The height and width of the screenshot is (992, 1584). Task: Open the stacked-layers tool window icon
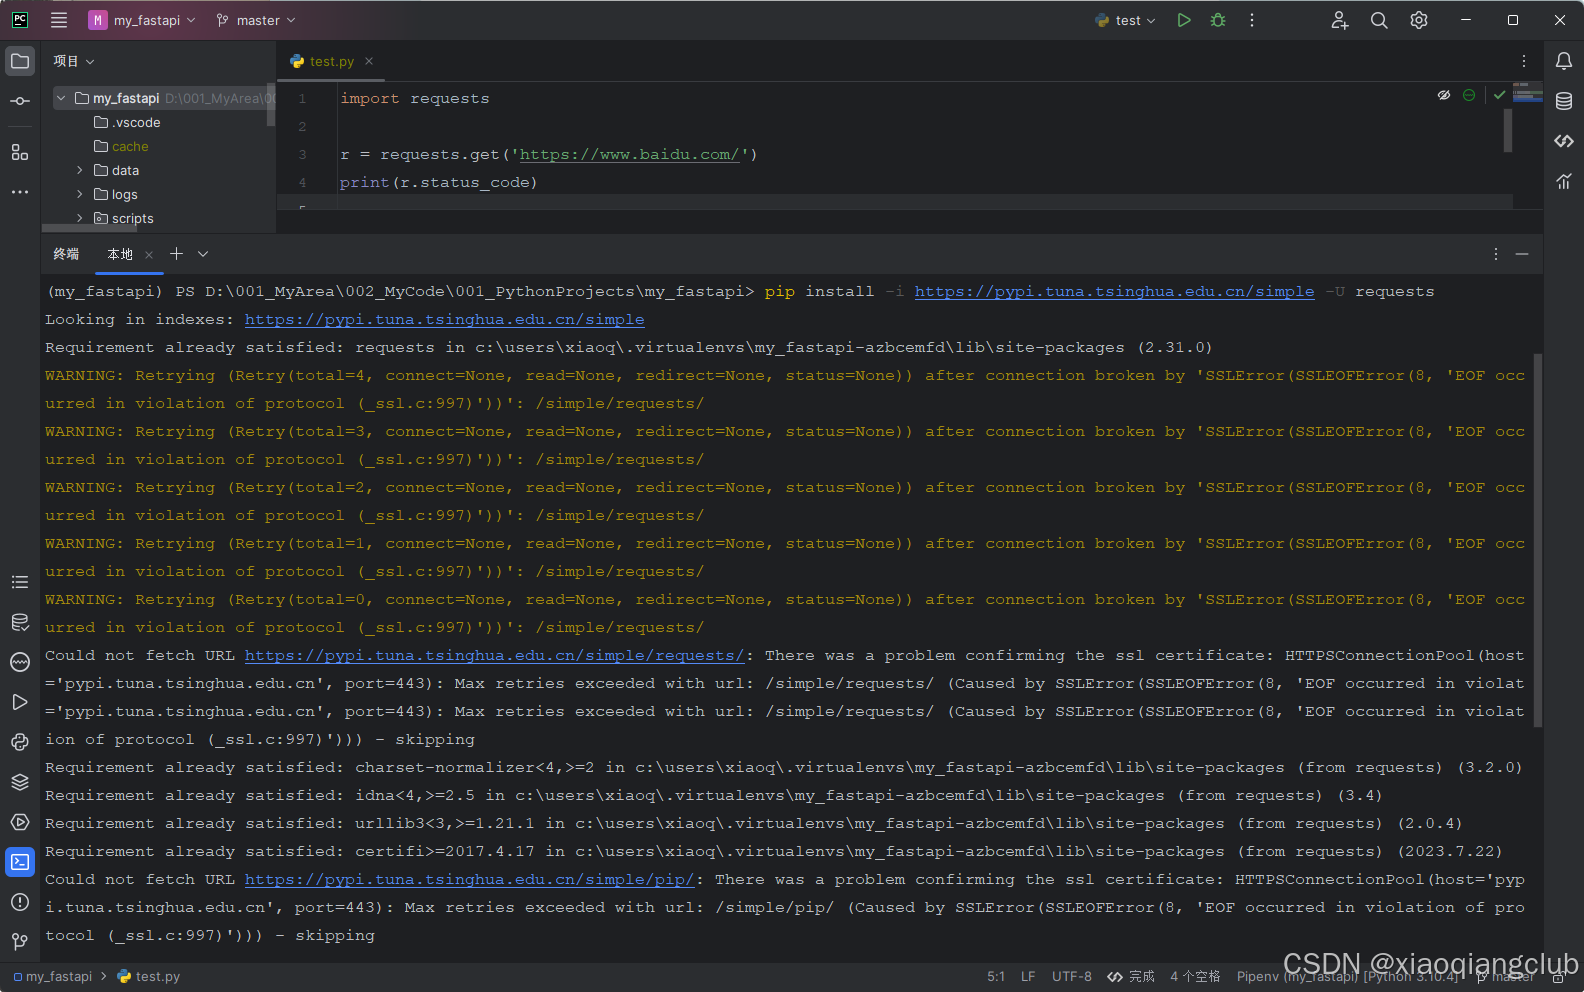pos(20,782)
